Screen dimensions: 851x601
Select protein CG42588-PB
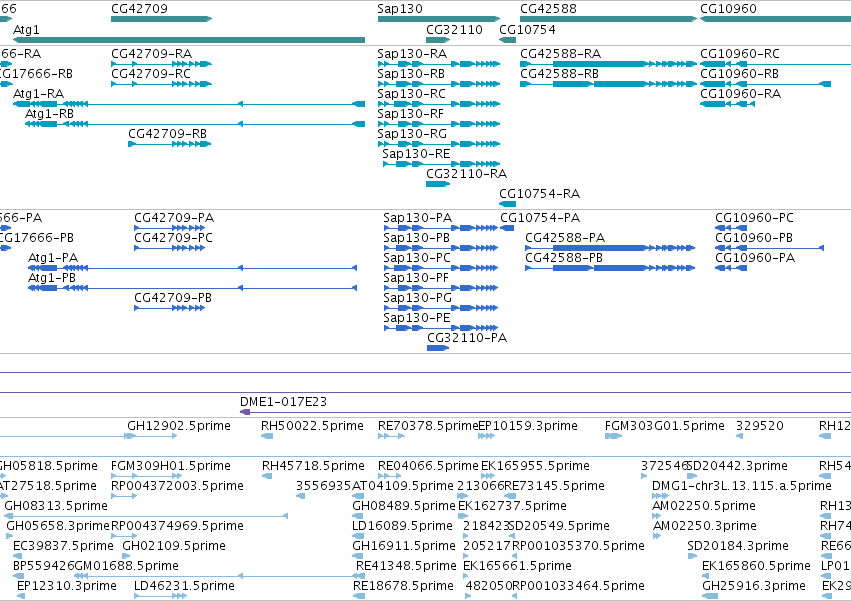tap(610, 268)
